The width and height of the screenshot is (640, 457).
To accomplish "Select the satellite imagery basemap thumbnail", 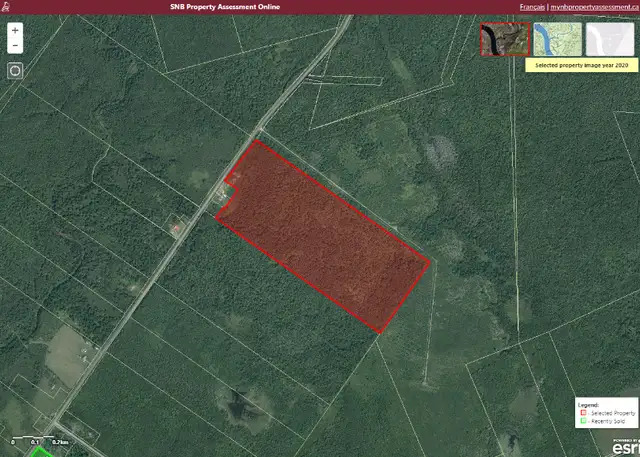I will pos(505,39).
